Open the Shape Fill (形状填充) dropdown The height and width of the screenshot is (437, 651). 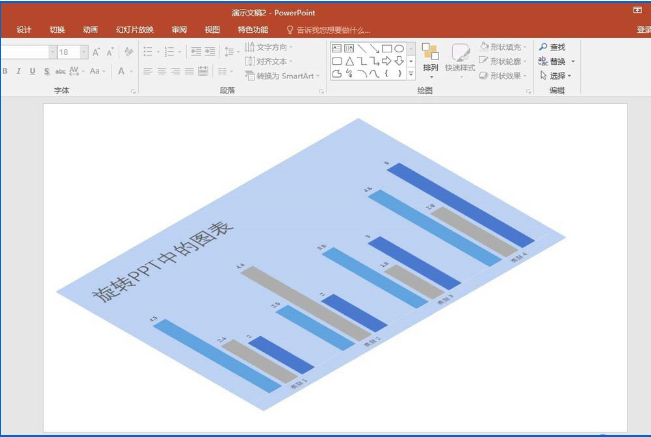pos(503,47)
